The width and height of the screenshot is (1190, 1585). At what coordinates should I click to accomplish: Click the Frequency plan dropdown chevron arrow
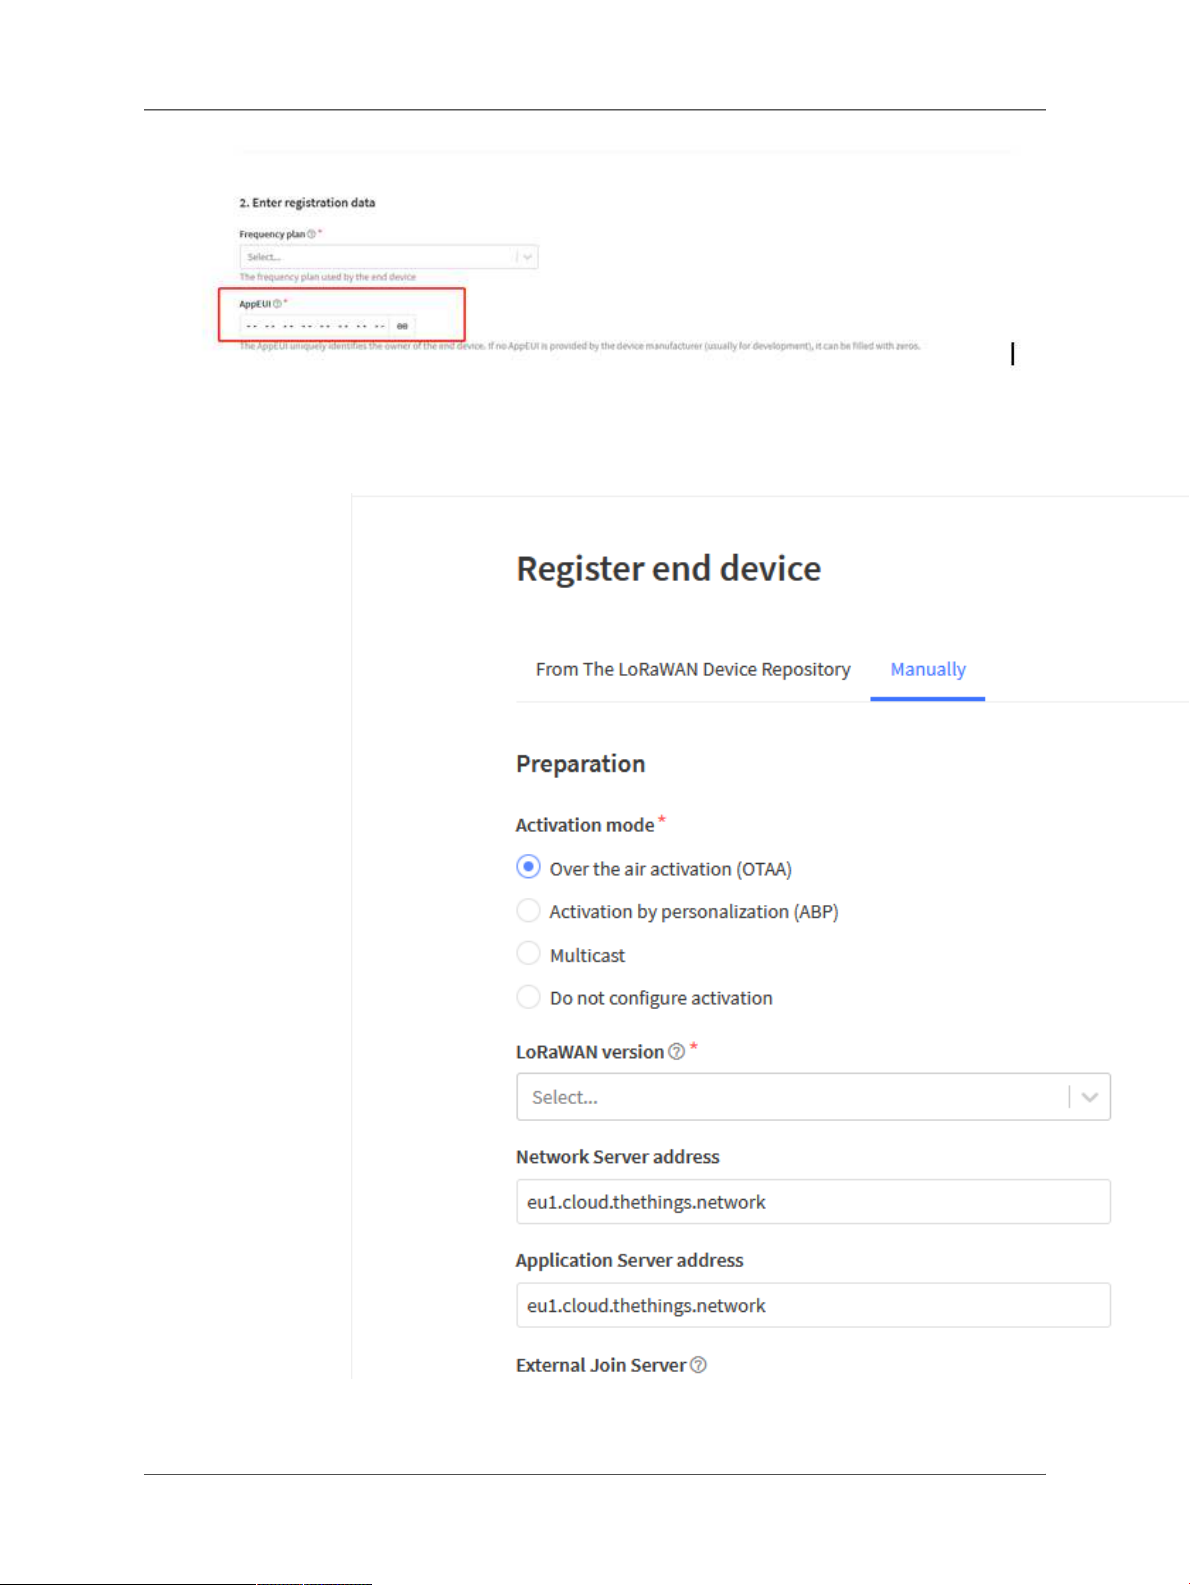tap(528, 257)
